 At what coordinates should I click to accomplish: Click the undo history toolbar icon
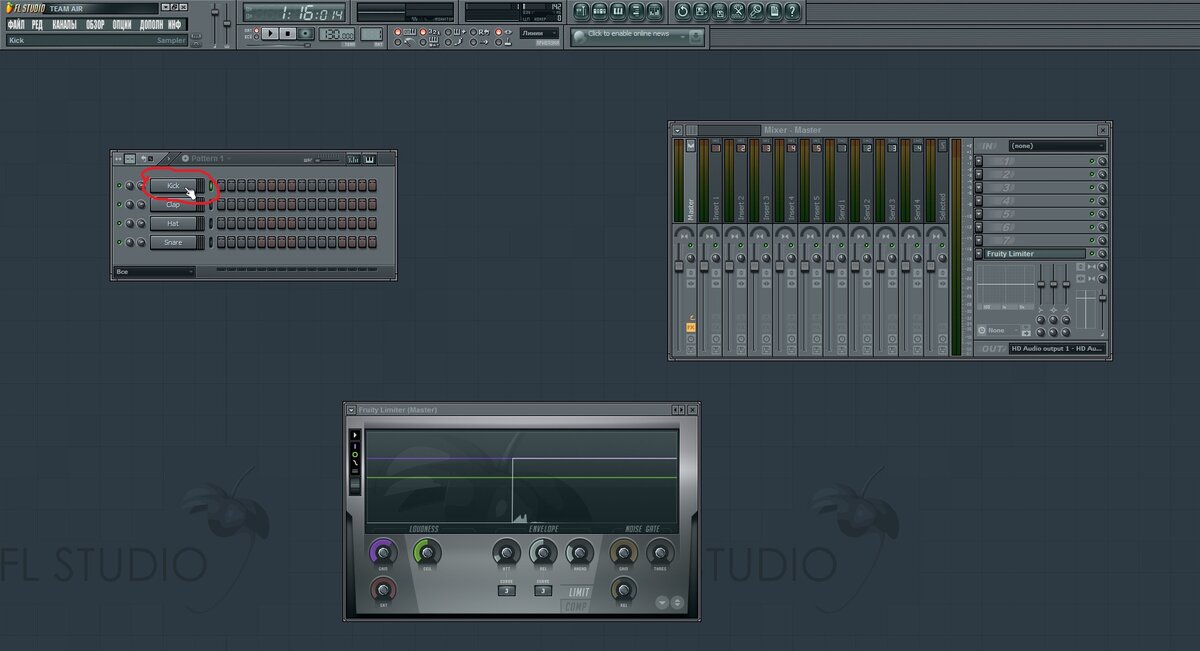683,11
